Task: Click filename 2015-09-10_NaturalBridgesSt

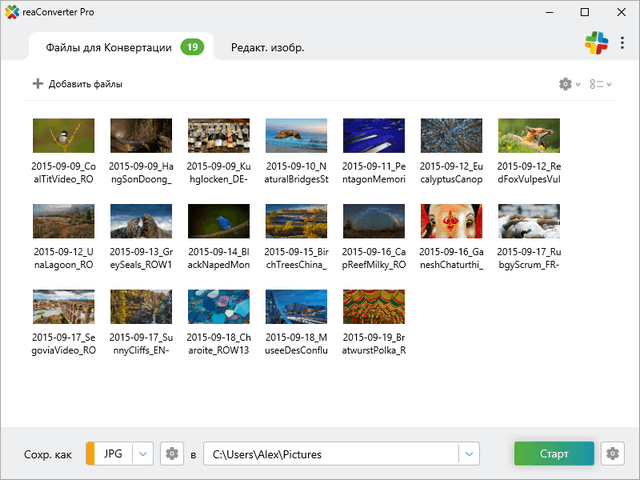Action: 296,173
